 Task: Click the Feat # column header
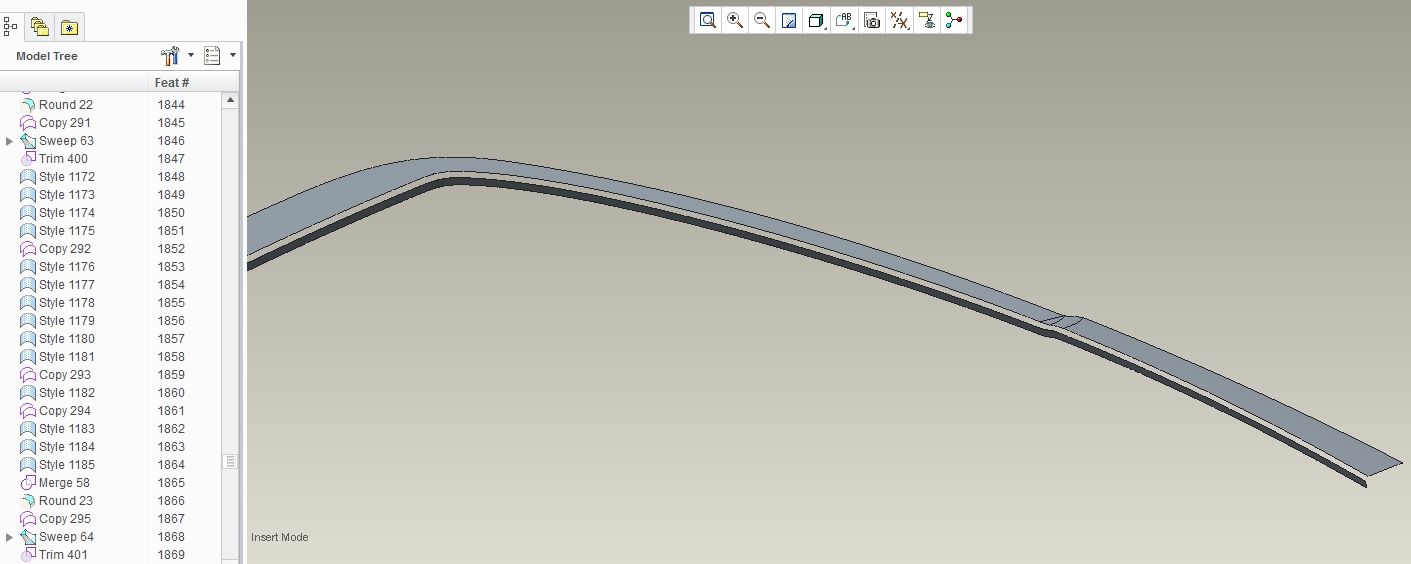click(x=172, y=82)
